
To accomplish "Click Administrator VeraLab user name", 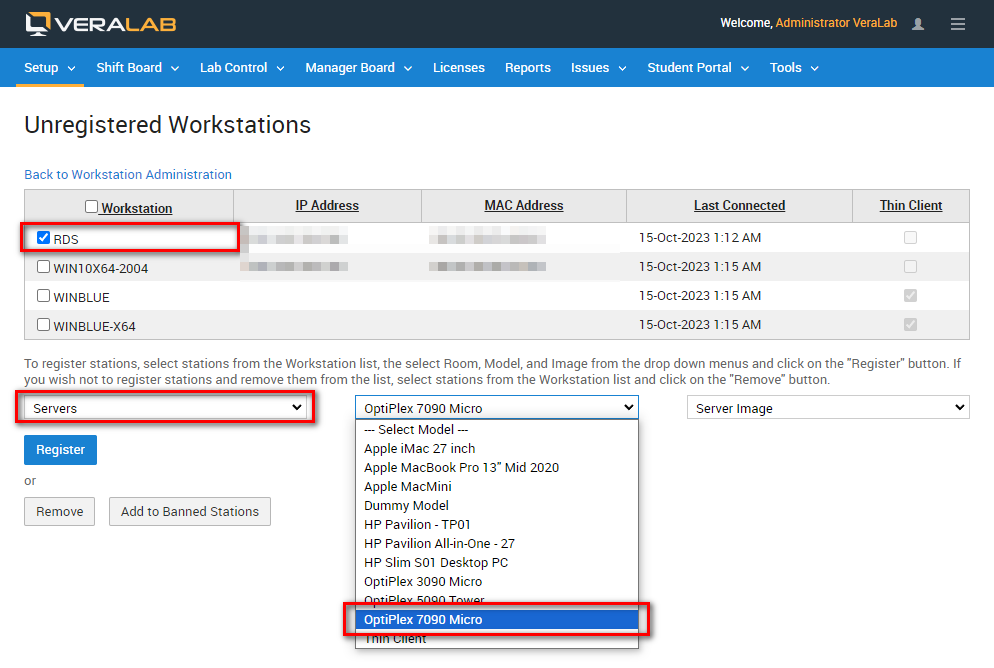I will tap(836, 23).
